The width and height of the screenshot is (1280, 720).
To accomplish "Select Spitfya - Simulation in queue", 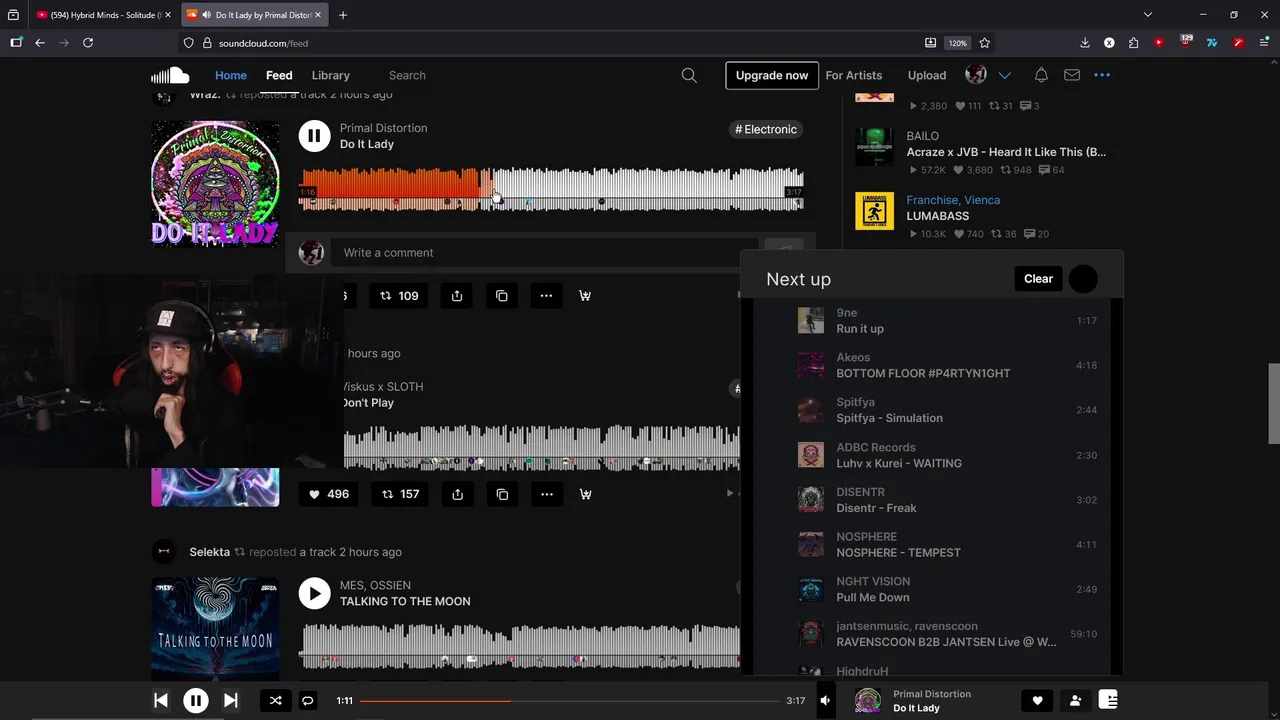I will tap(948, 410).
